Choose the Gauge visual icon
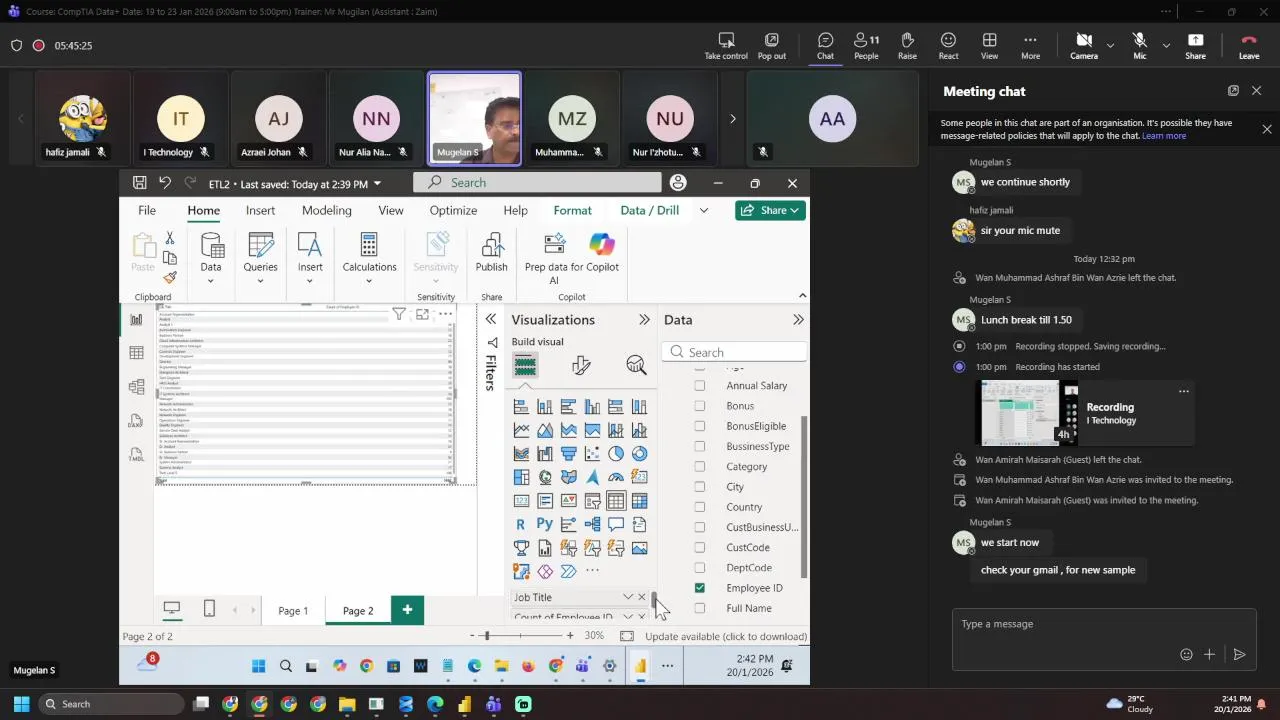This screenshot has width=1280, height=720. (x=616, y=477)
